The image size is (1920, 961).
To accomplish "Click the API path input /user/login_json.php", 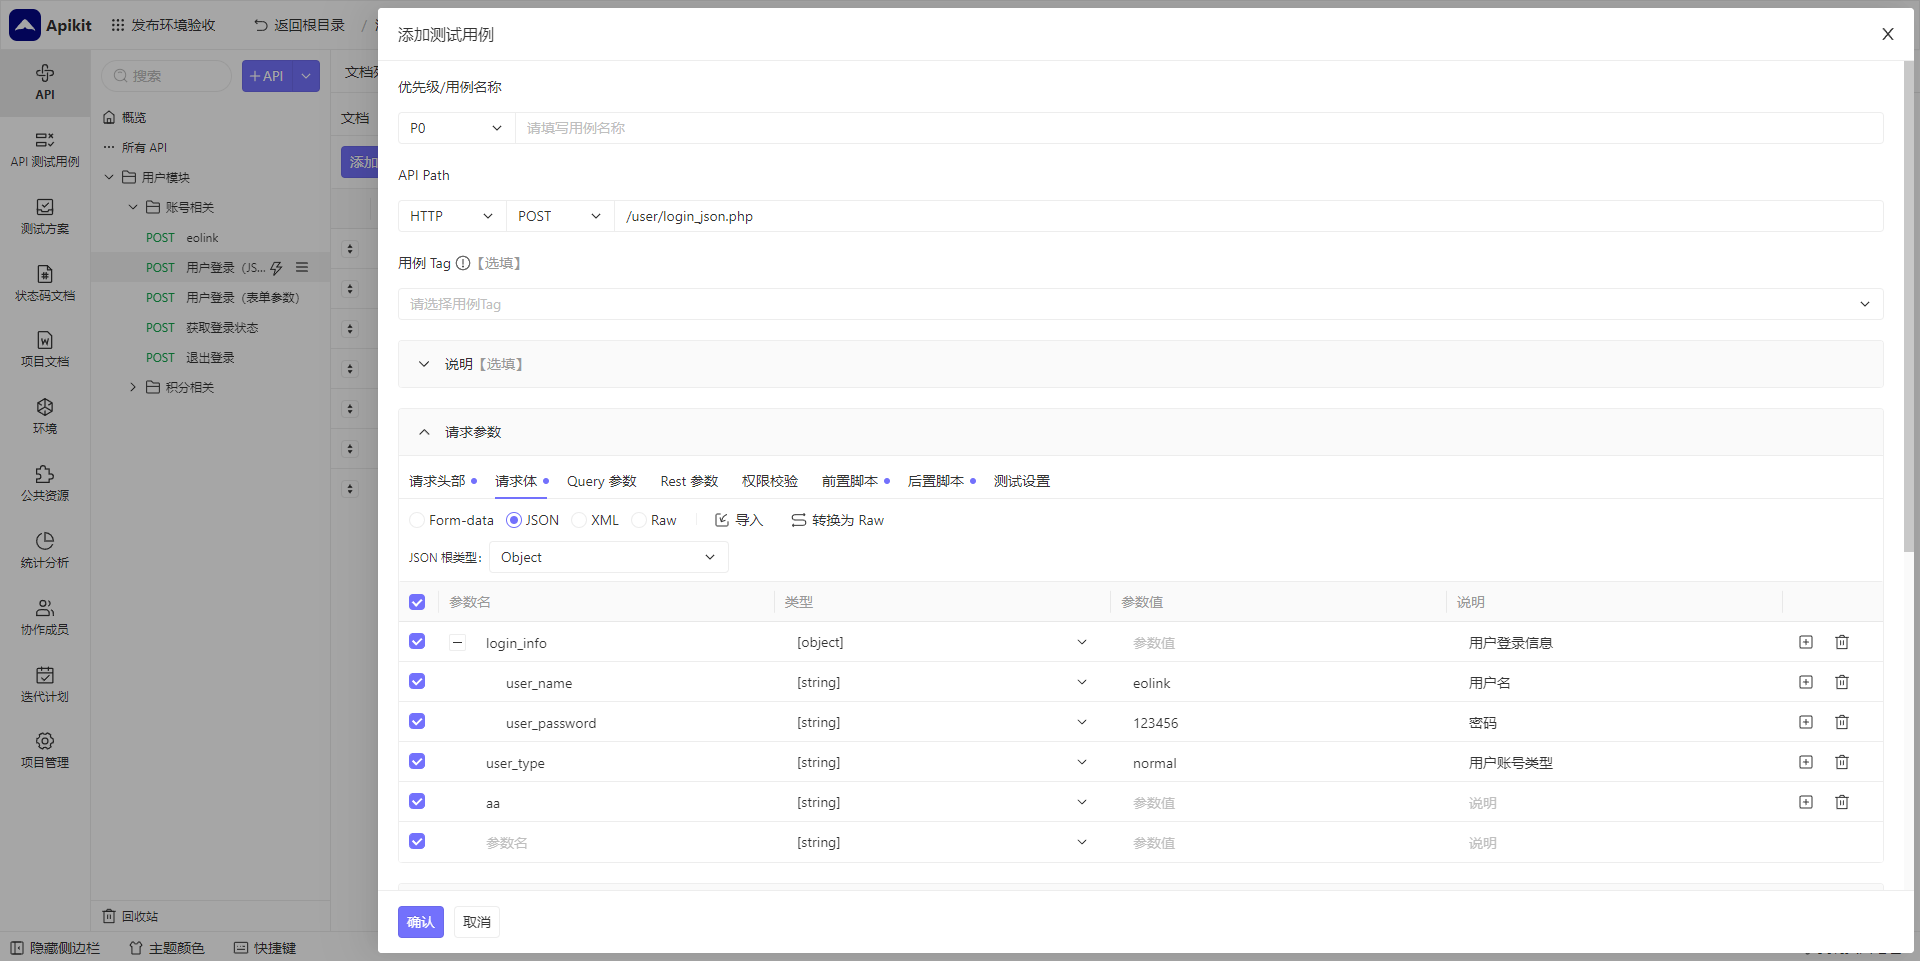I will pos(1249,216).
